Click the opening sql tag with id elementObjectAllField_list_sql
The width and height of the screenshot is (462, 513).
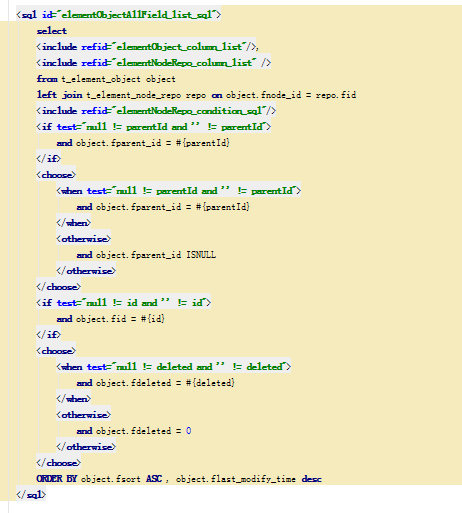(x=118, y=15)
